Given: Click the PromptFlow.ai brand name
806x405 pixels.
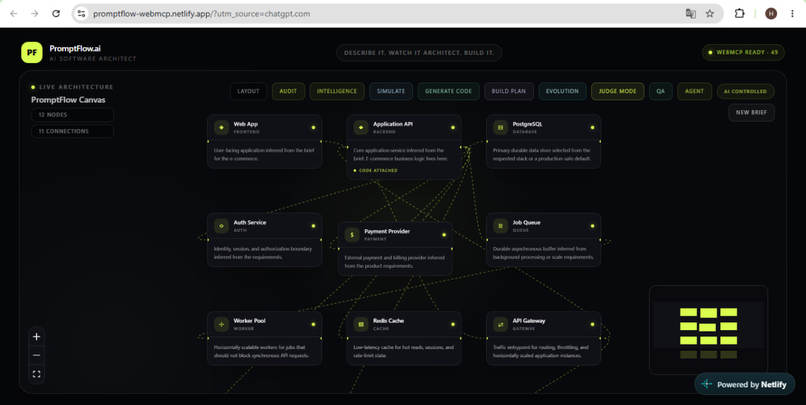Looking at the screenshot, I should [75, 48].
